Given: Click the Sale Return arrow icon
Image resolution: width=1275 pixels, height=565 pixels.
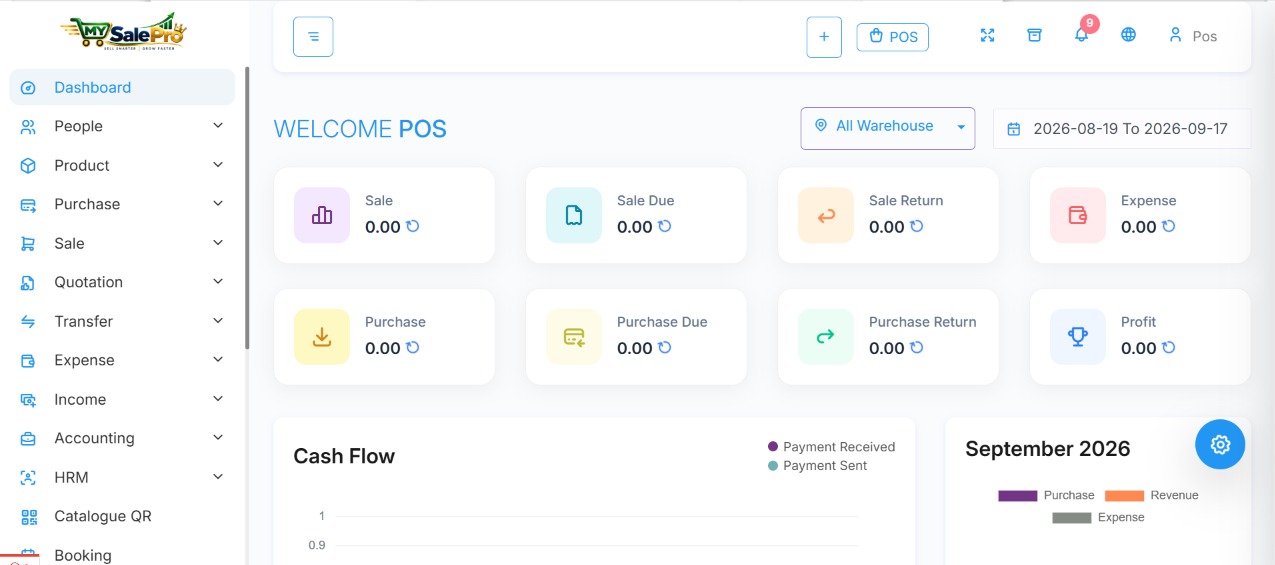Looking at the screenshot, I should [826, 215].
